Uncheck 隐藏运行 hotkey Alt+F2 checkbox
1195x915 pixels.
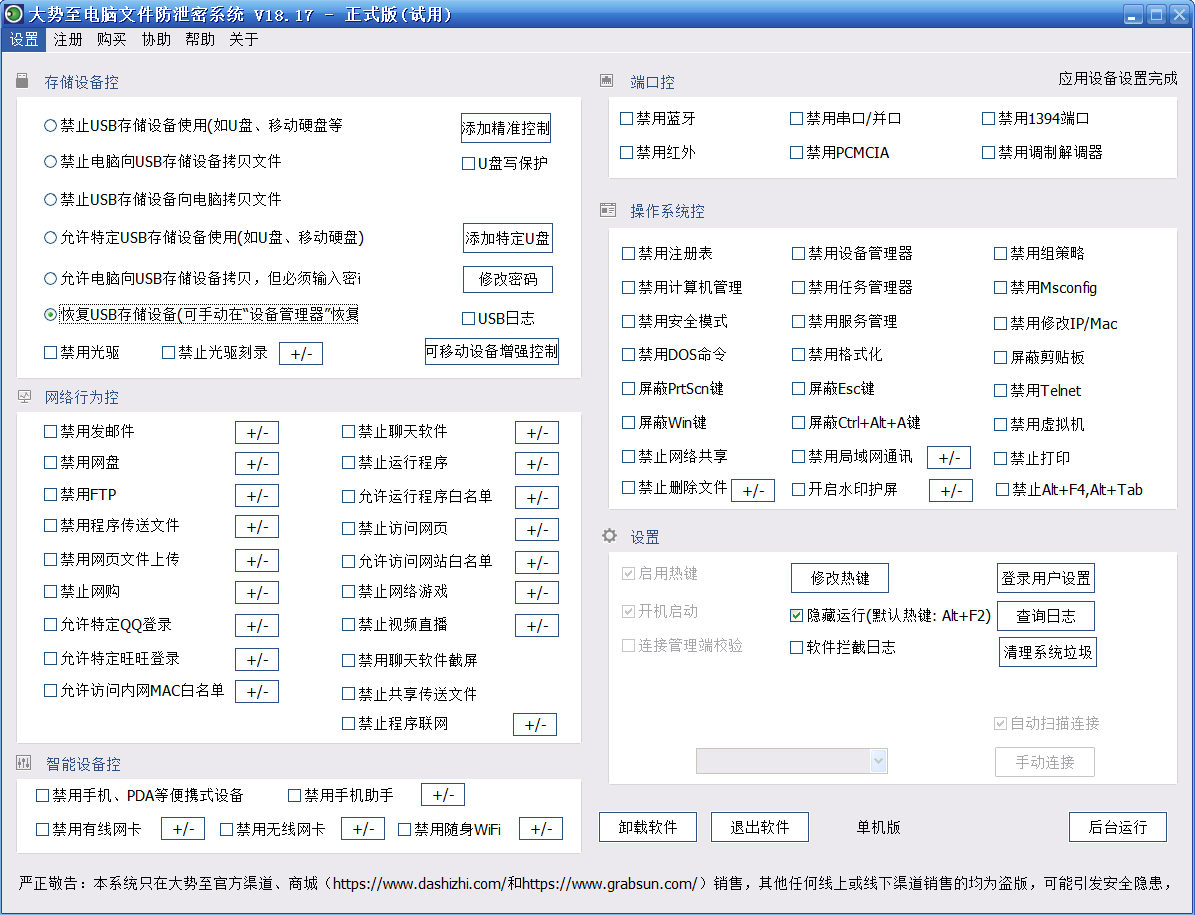797,616
